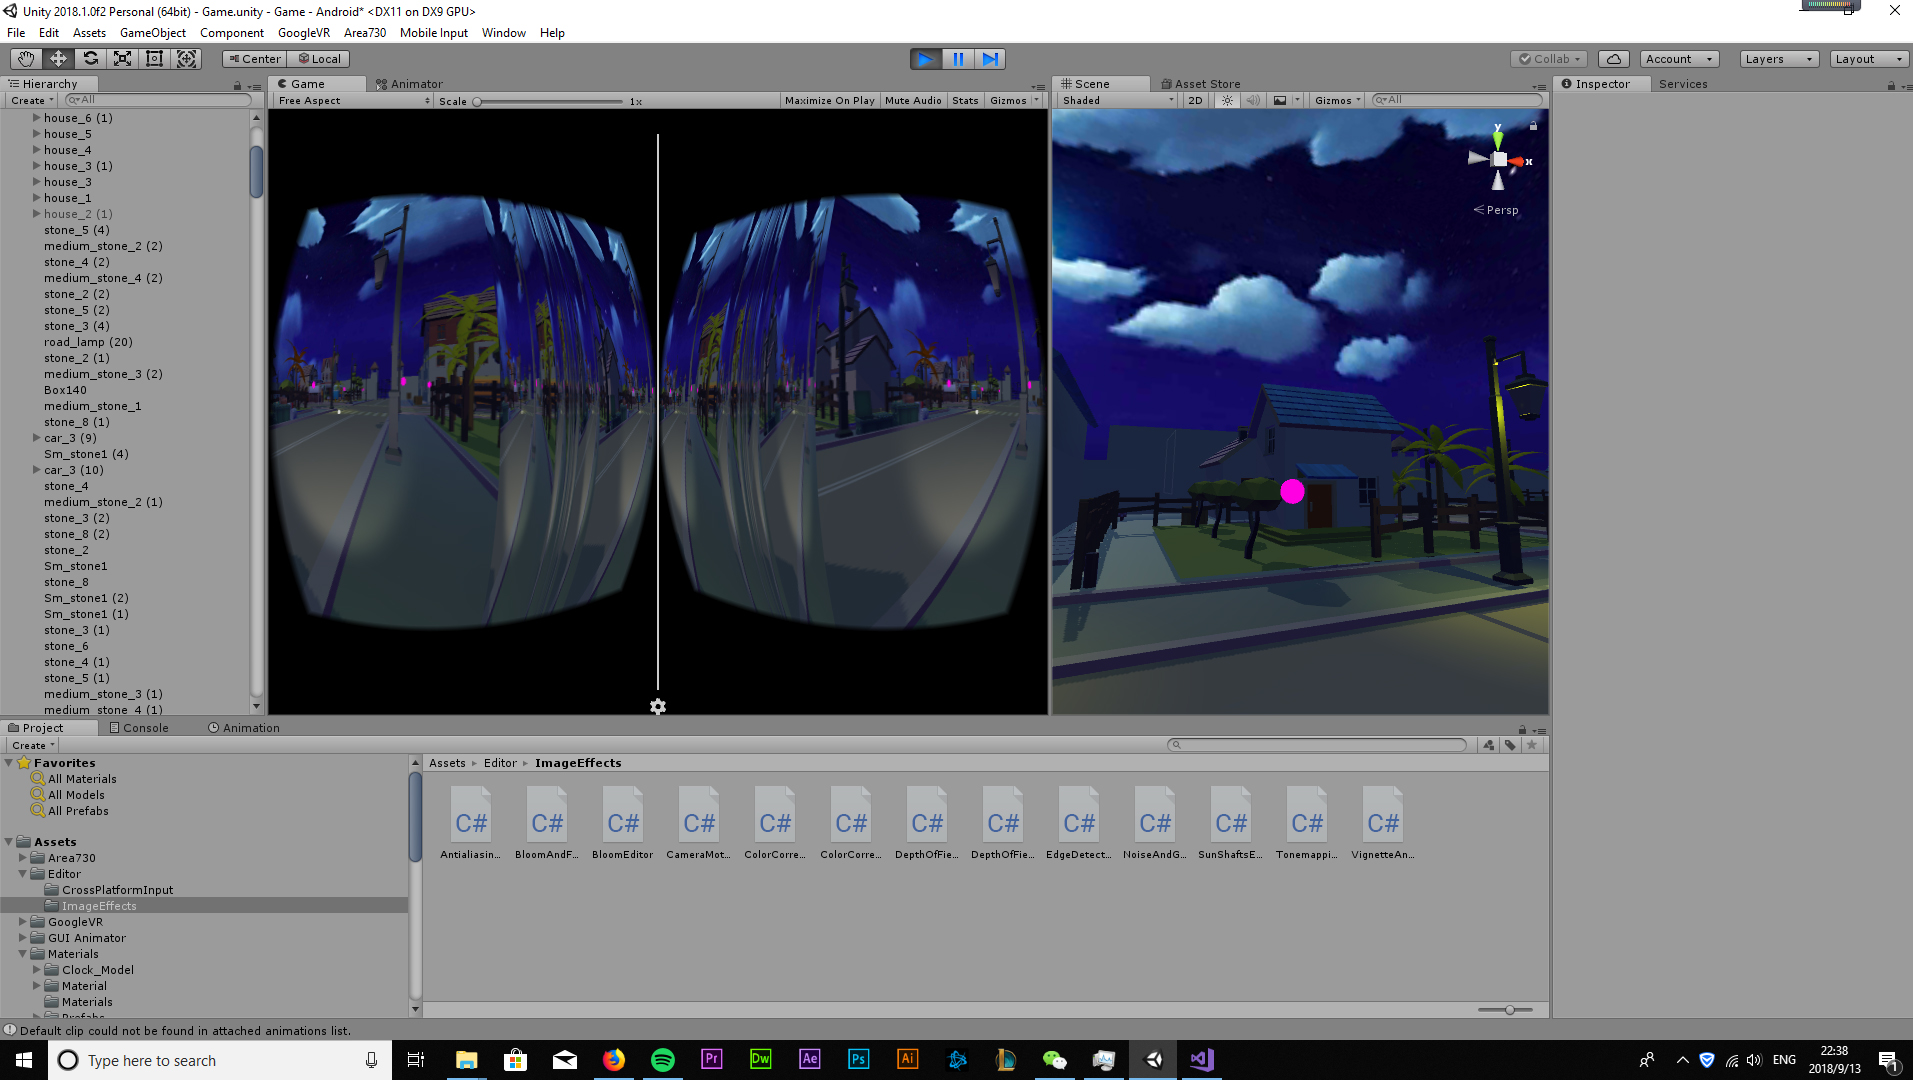Viewport: 1913px width, 1080px height.
Task: Click the Account button
Action: coord(1678,59)
